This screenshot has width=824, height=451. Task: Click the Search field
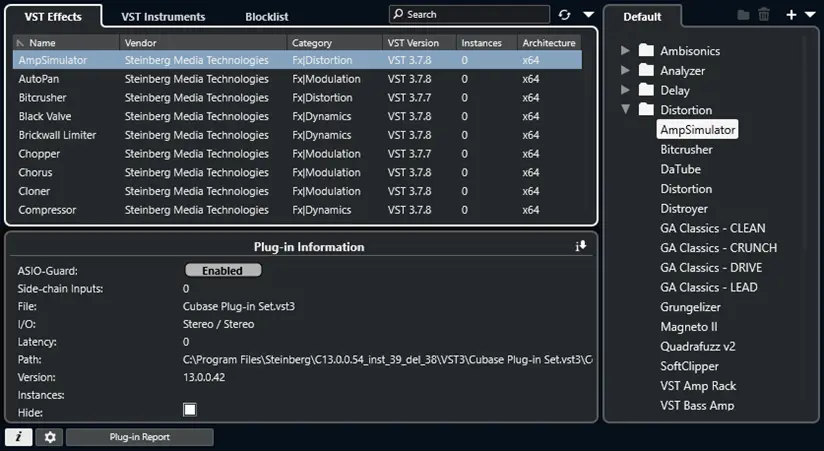coord(469,14)
